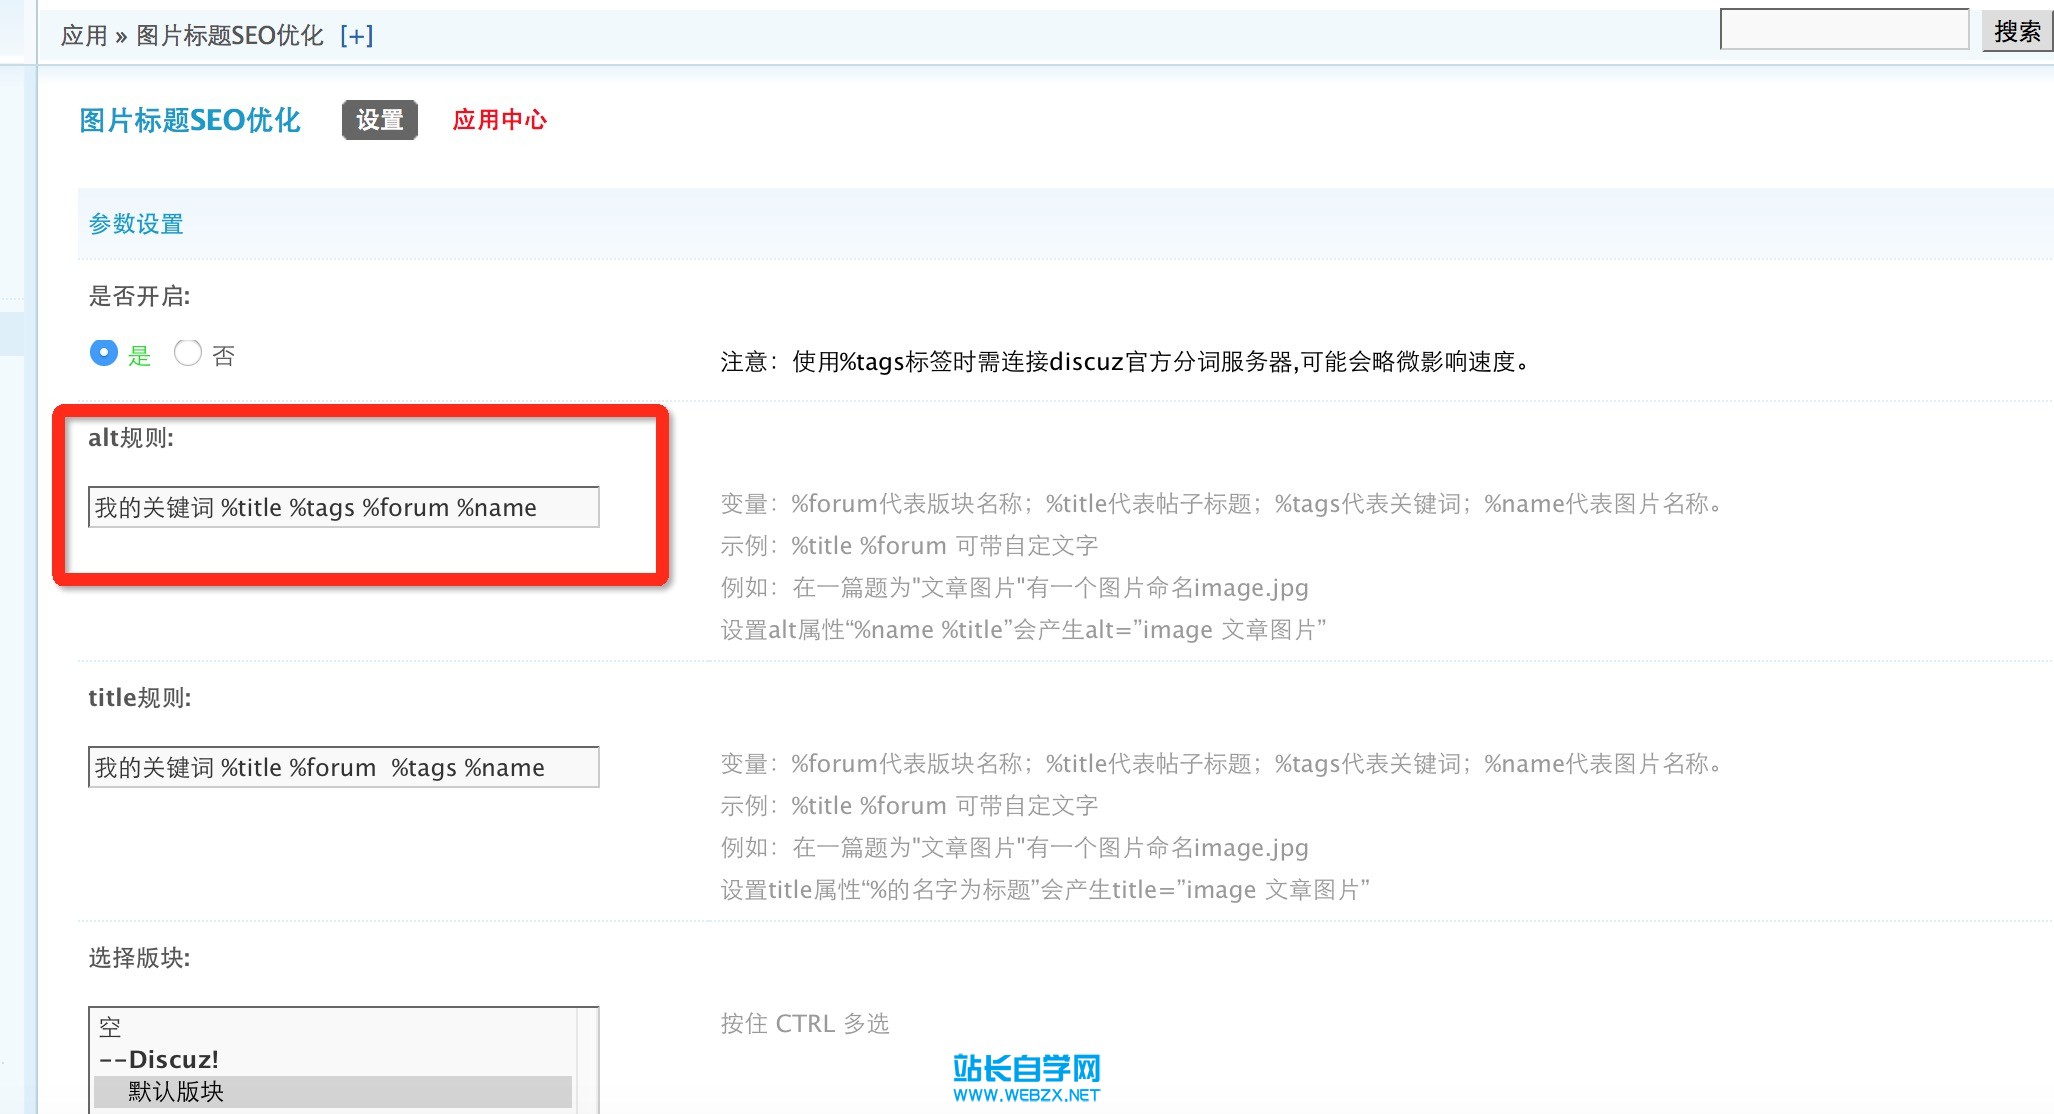This screenshot has height=1114, width=2054.
Task: Select the 是 radio button
Action: click(104, 353)
